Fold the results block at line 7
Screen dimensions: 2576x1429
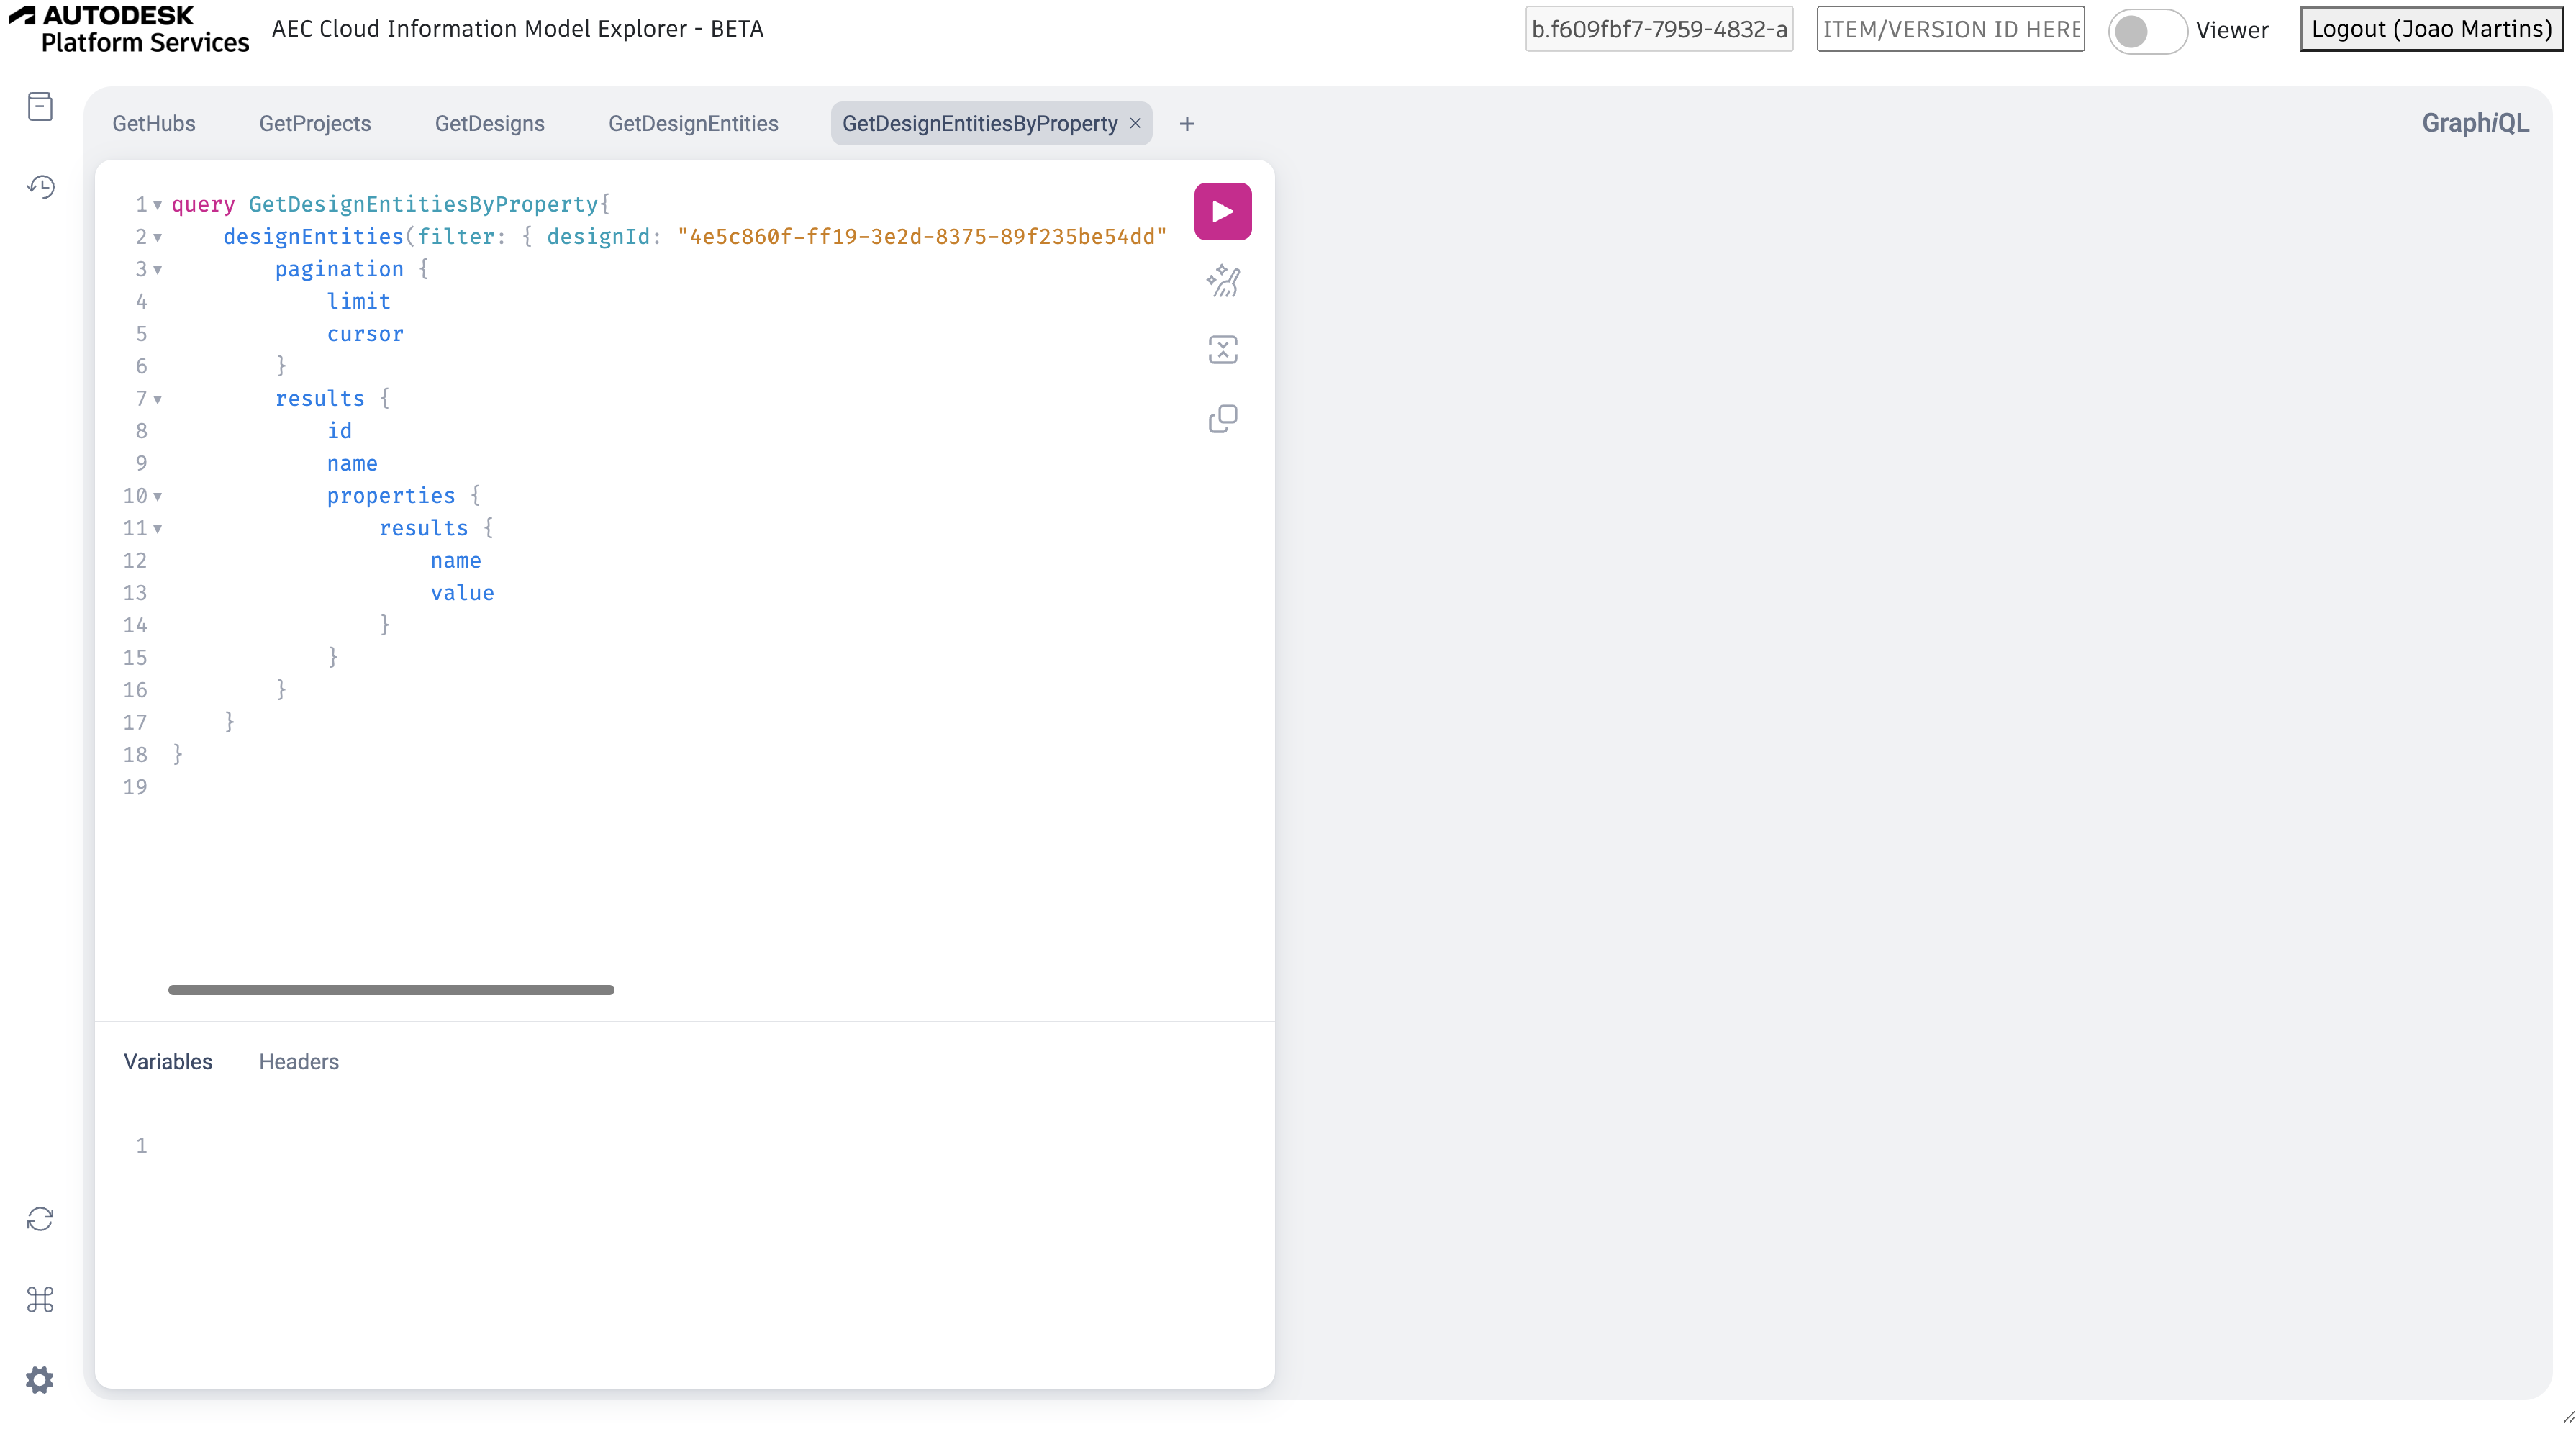157,399
